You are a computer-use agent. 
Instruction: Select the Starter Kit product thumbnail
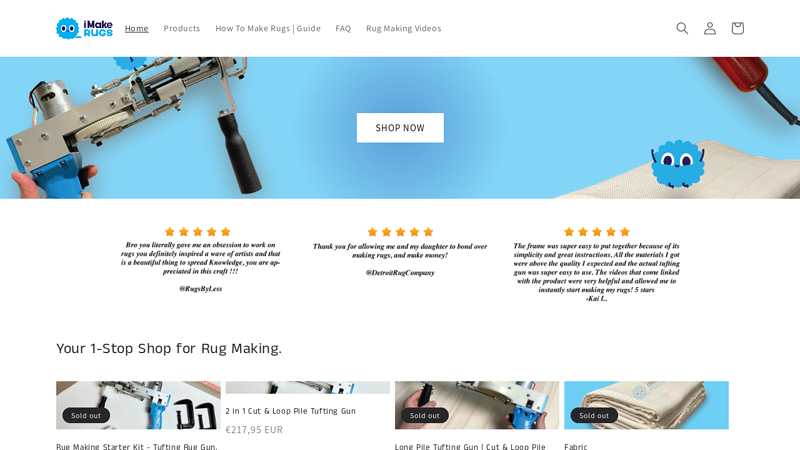(138, 405)
